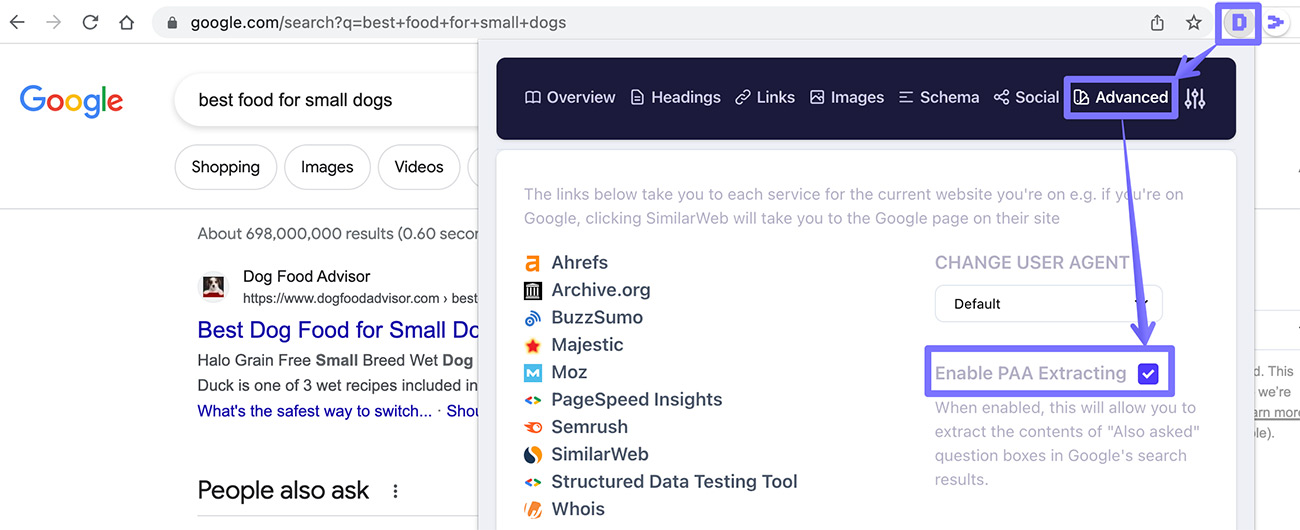Click the Semrush flame icon
This screenshot has height=530, width=1300.
[x=532, y=427]
